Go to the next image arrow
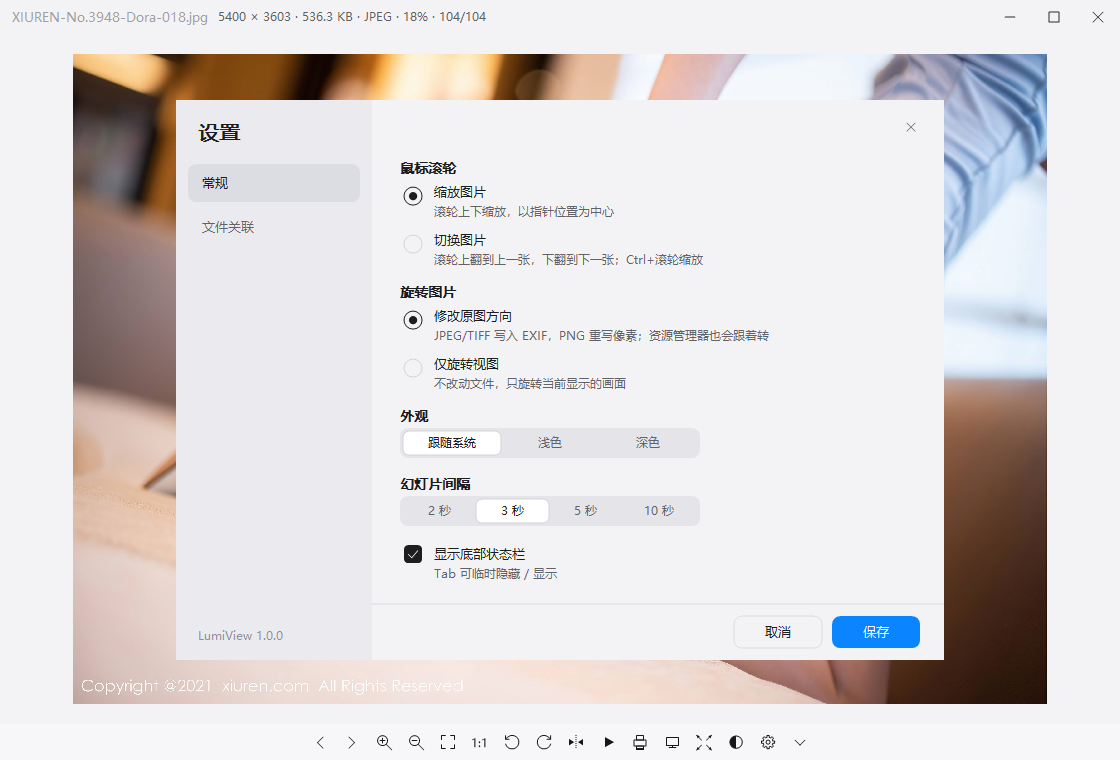This screenshot has width=1120, height=760. coord(351,743)
